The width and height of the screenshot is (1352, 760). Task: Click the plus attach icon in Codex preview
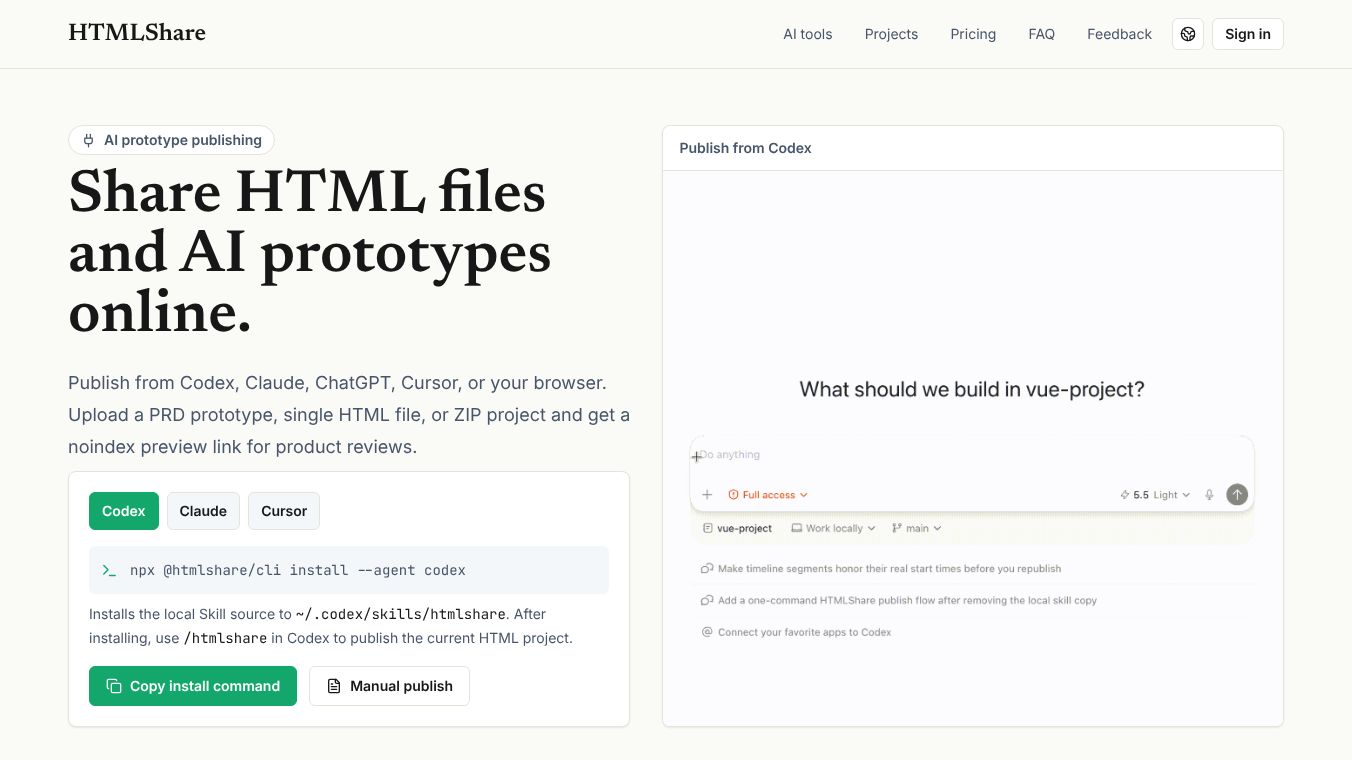point(707,495)
